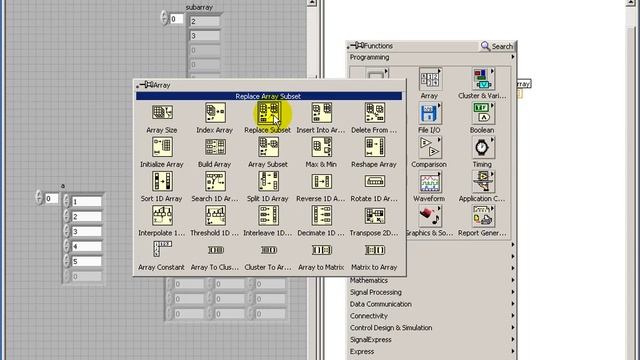Image resolution: width=640 pixels, height=360 pixels.
Task: Expand the Signal Processing category
Action: coord(432,292)
